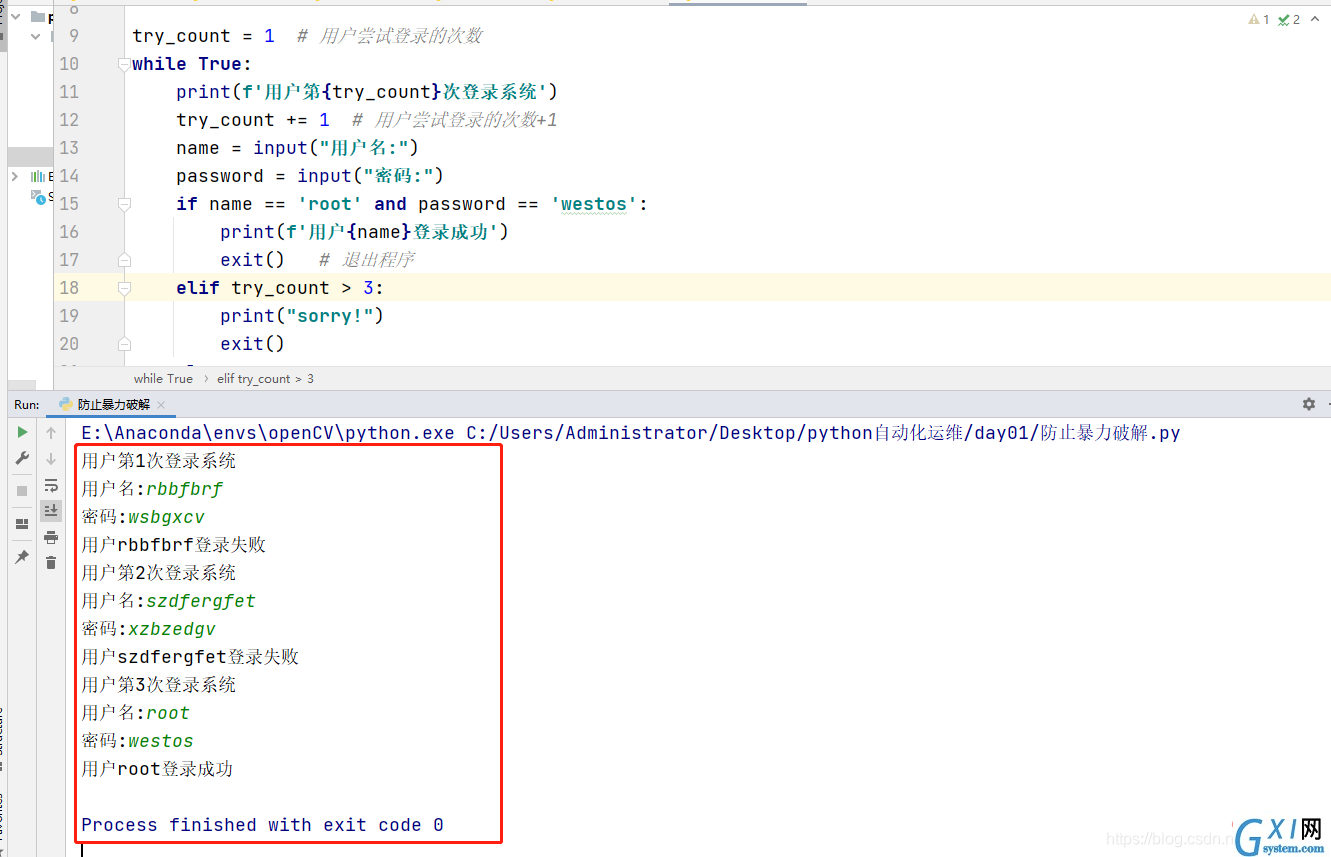This screenshot has width=1331, height=857.
Task: Click fold end marker on line 20
Action: point(124,344)
